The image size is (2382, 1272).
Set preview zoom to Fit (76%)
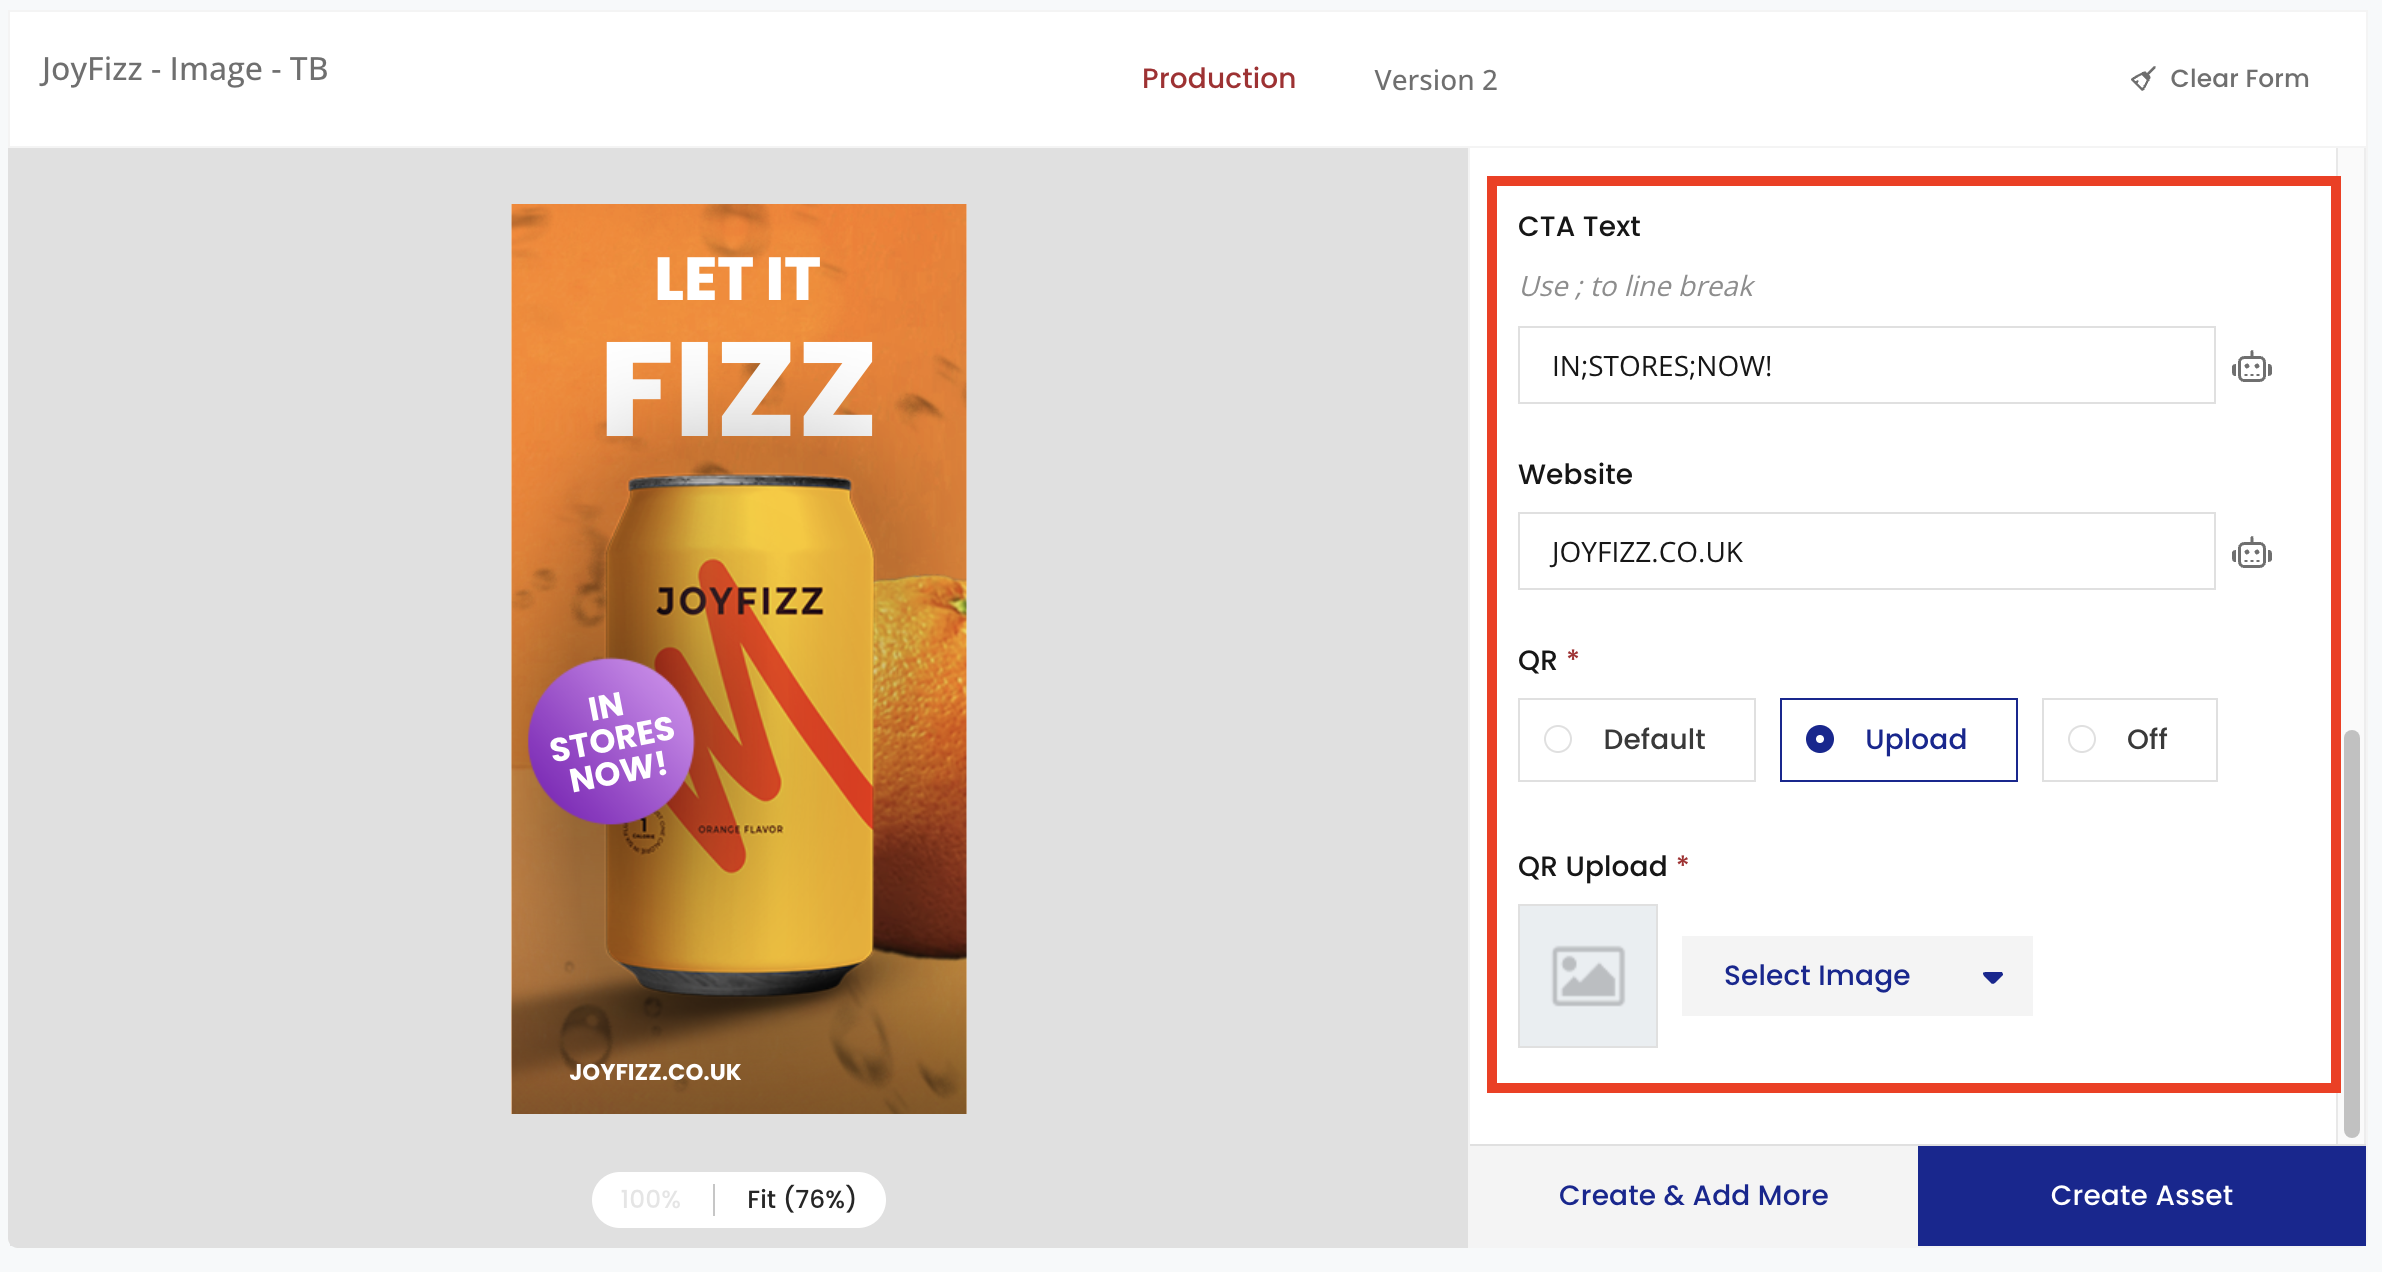pyautogui.click(x=801, y=1199)
